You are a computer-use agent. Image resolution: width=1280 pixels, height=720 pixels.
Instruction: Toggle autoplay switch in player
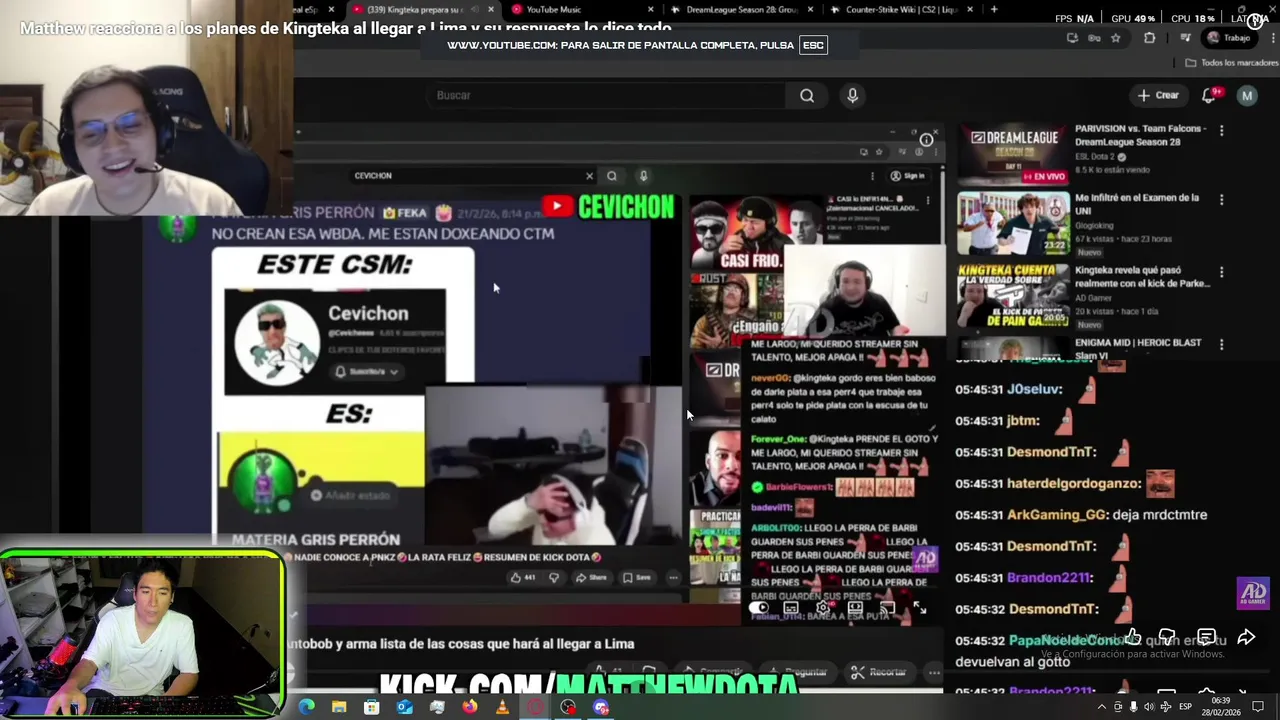click(759, 607)
